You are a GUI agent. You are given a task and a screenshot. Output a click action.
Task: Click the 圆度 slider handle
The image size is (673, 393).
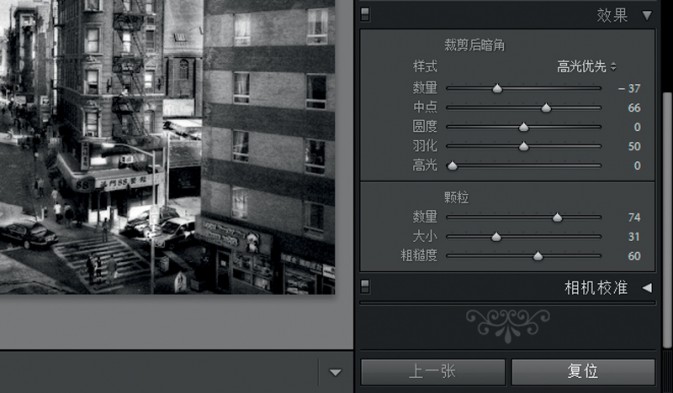[524, 127]
